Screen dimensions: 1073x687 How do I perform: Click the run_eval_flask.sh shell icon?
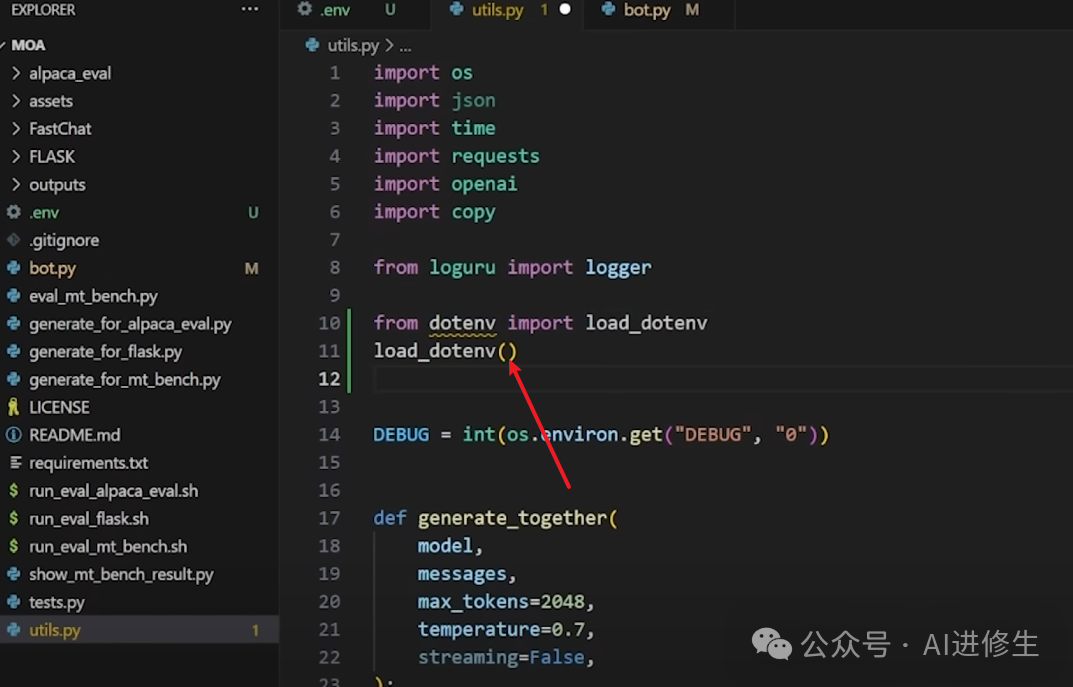point(14,519)
